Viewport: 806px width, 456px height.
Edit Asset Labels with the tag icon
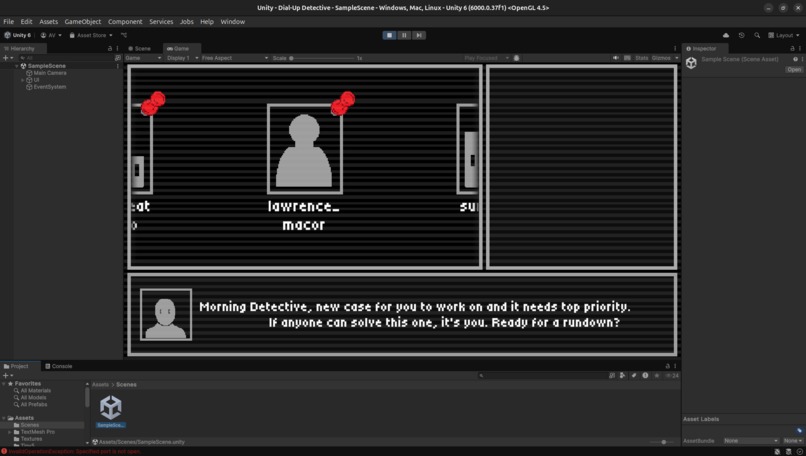pos(799,430)
